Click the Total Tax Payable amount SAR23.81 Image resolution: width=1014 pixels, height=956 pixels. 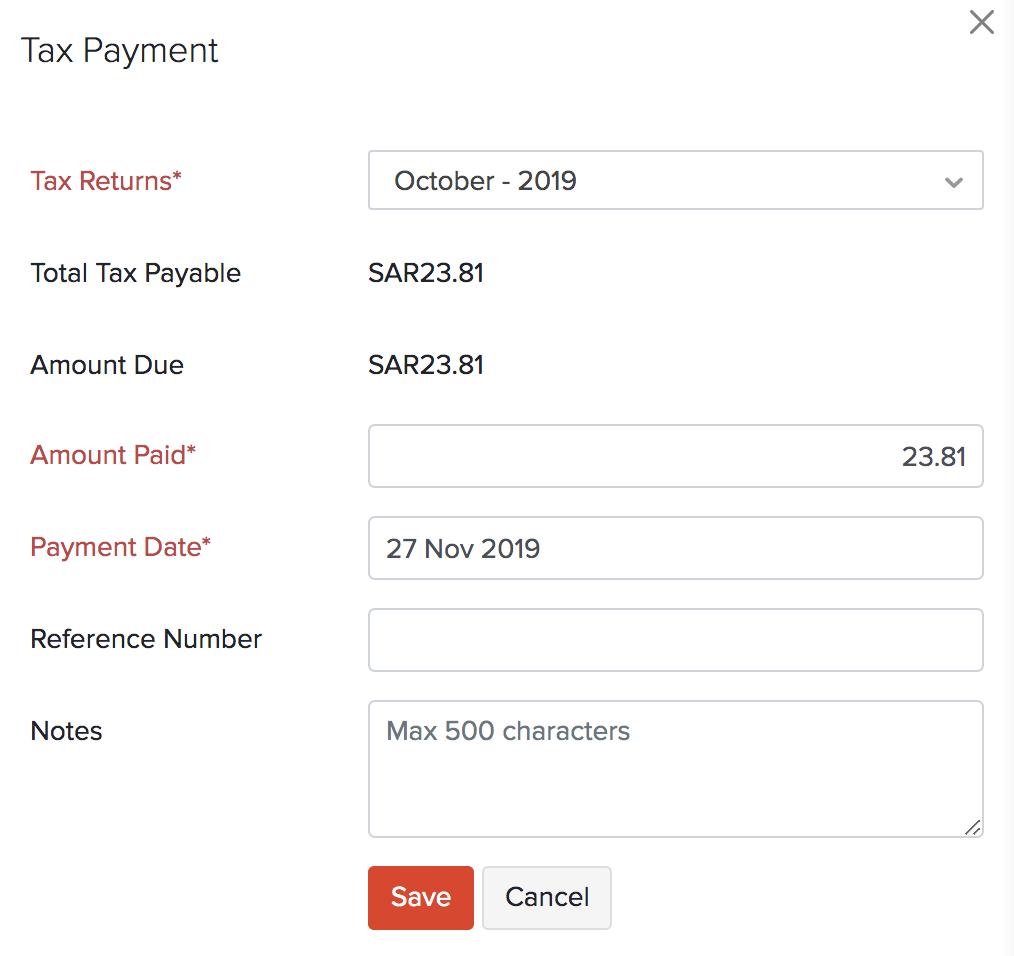click(x=426, y=272)
